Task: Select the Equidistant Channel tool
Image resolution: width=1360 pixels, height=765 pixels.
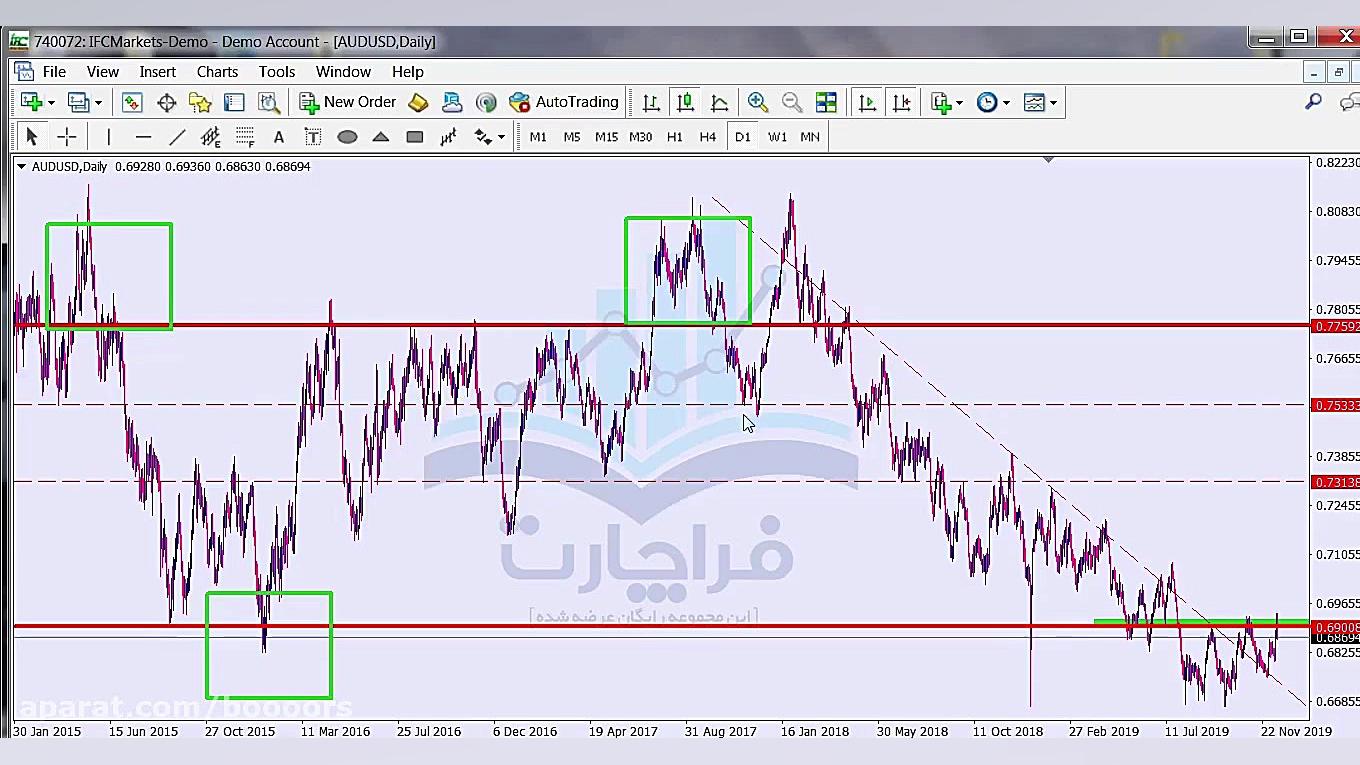Action: [x=210, y=137]
